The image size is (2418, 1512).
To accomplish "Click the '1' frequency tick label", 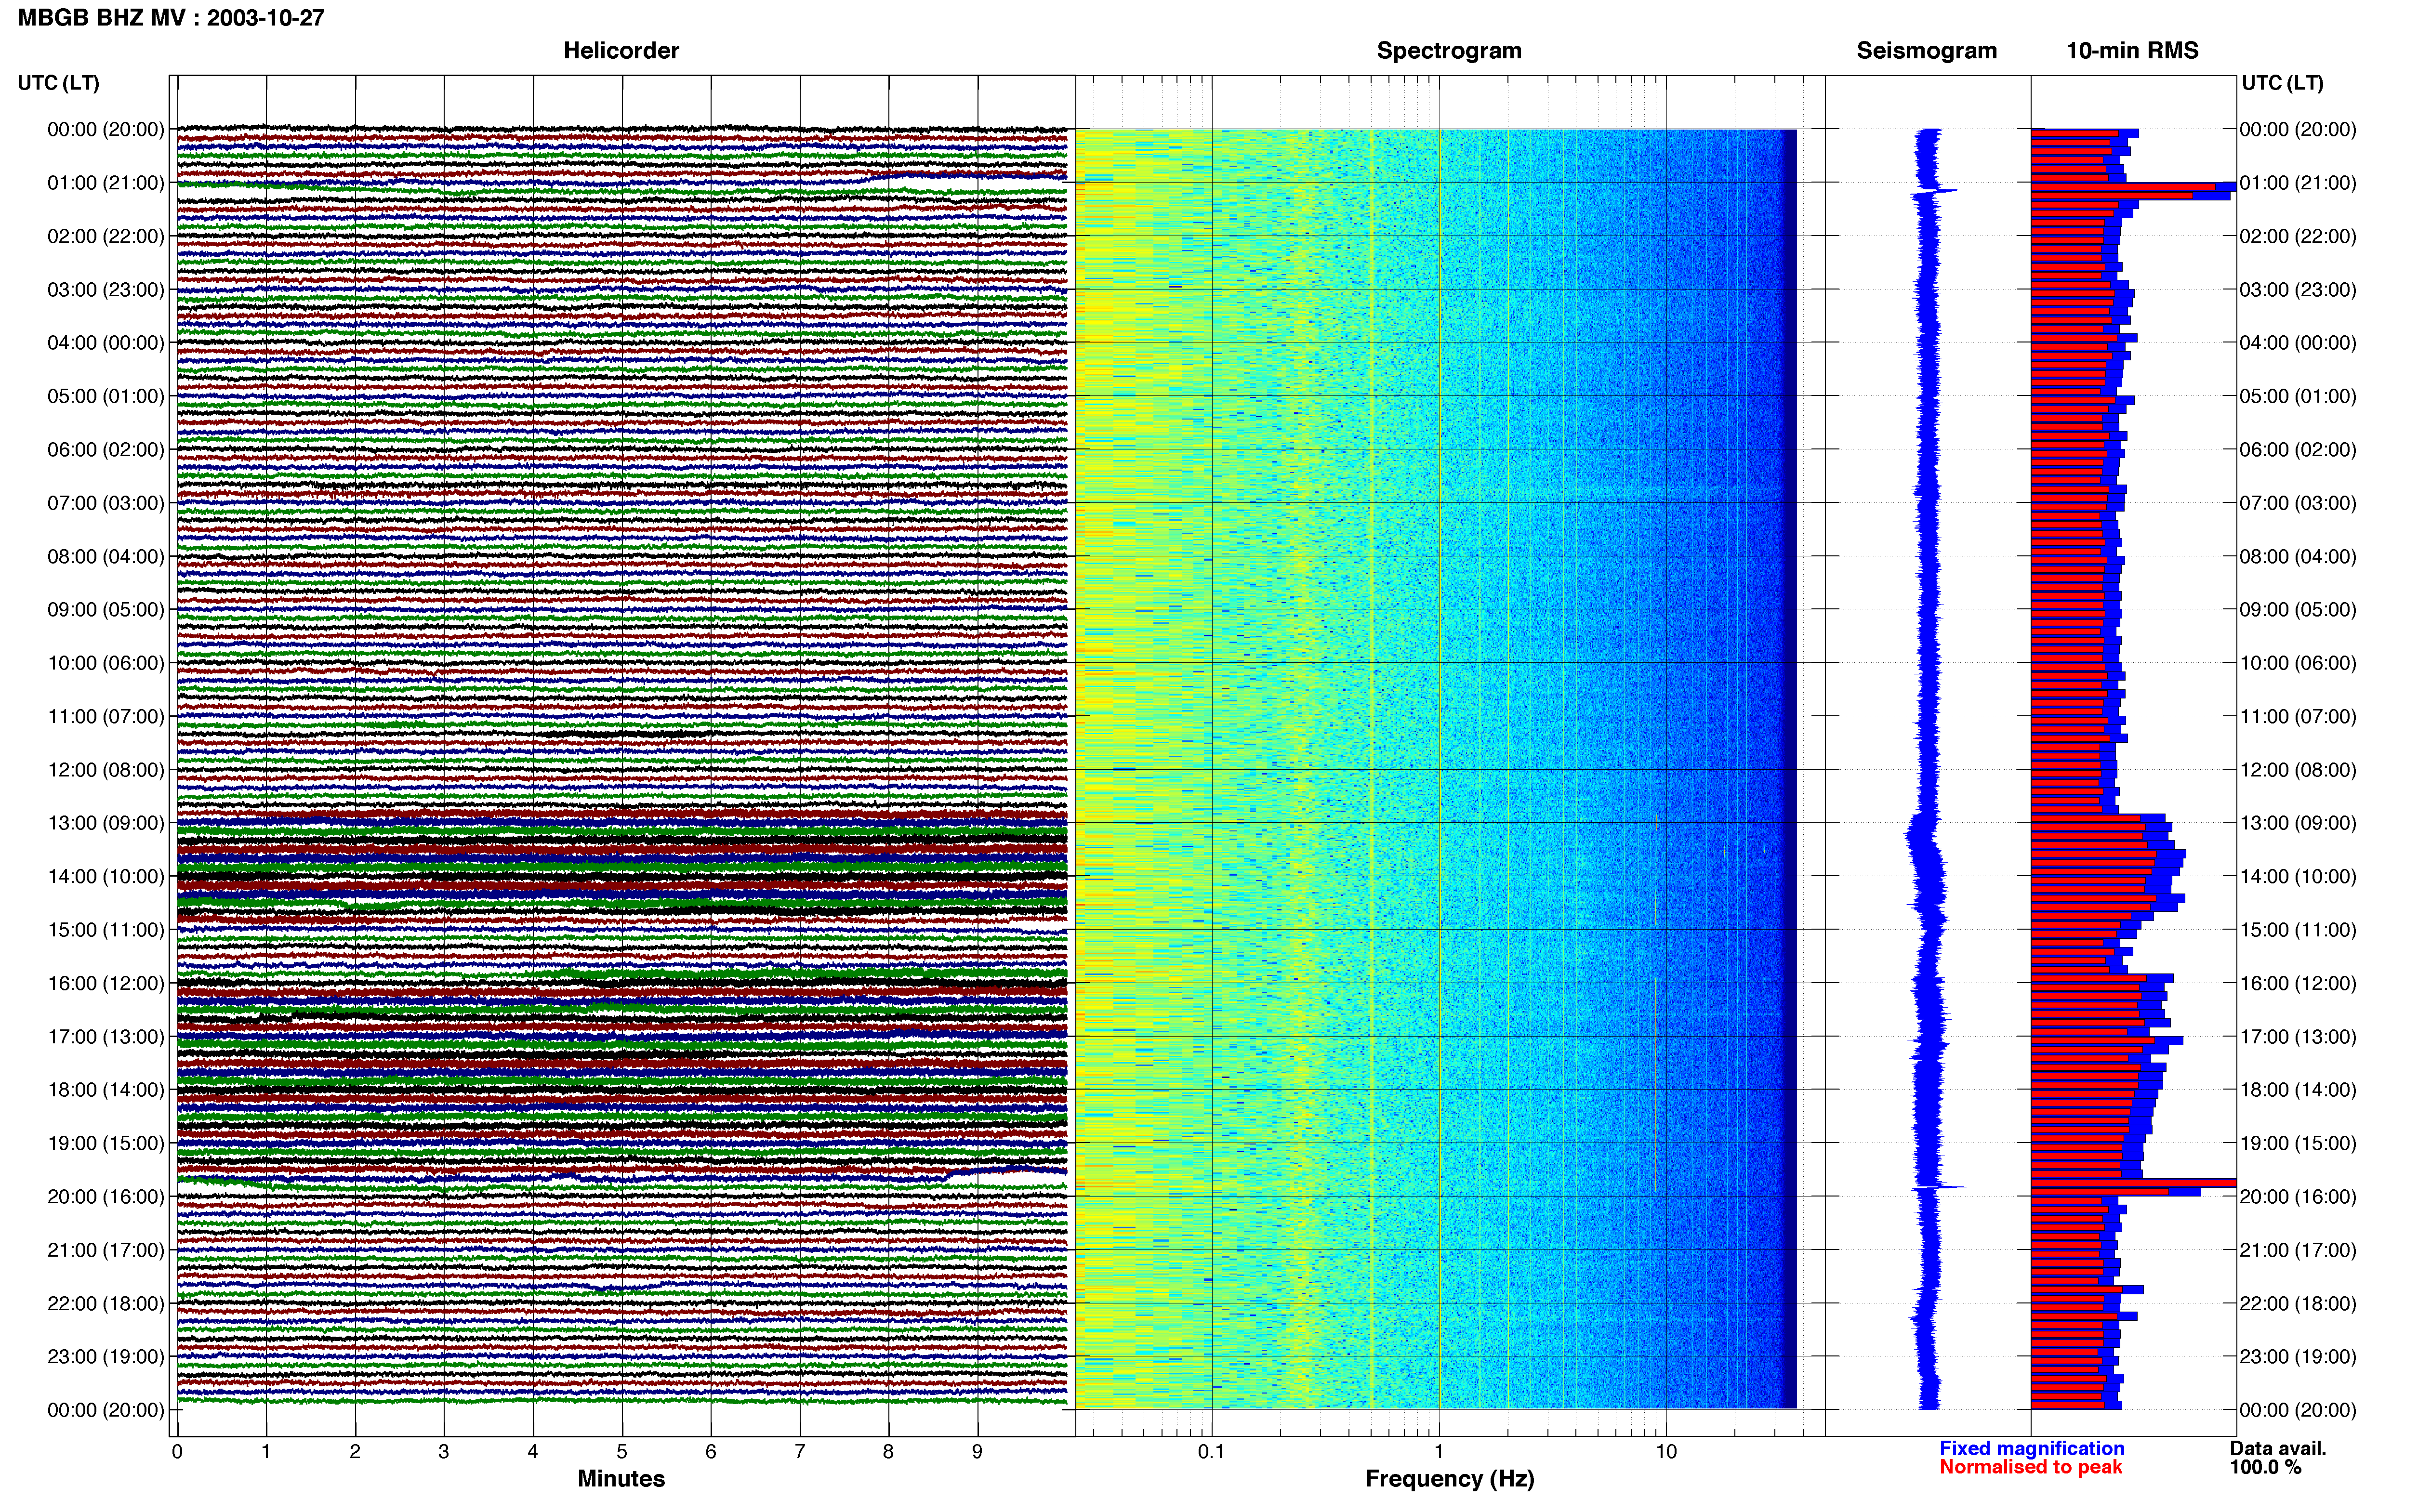I will pyautogui.click(x=1439, y=1451).
